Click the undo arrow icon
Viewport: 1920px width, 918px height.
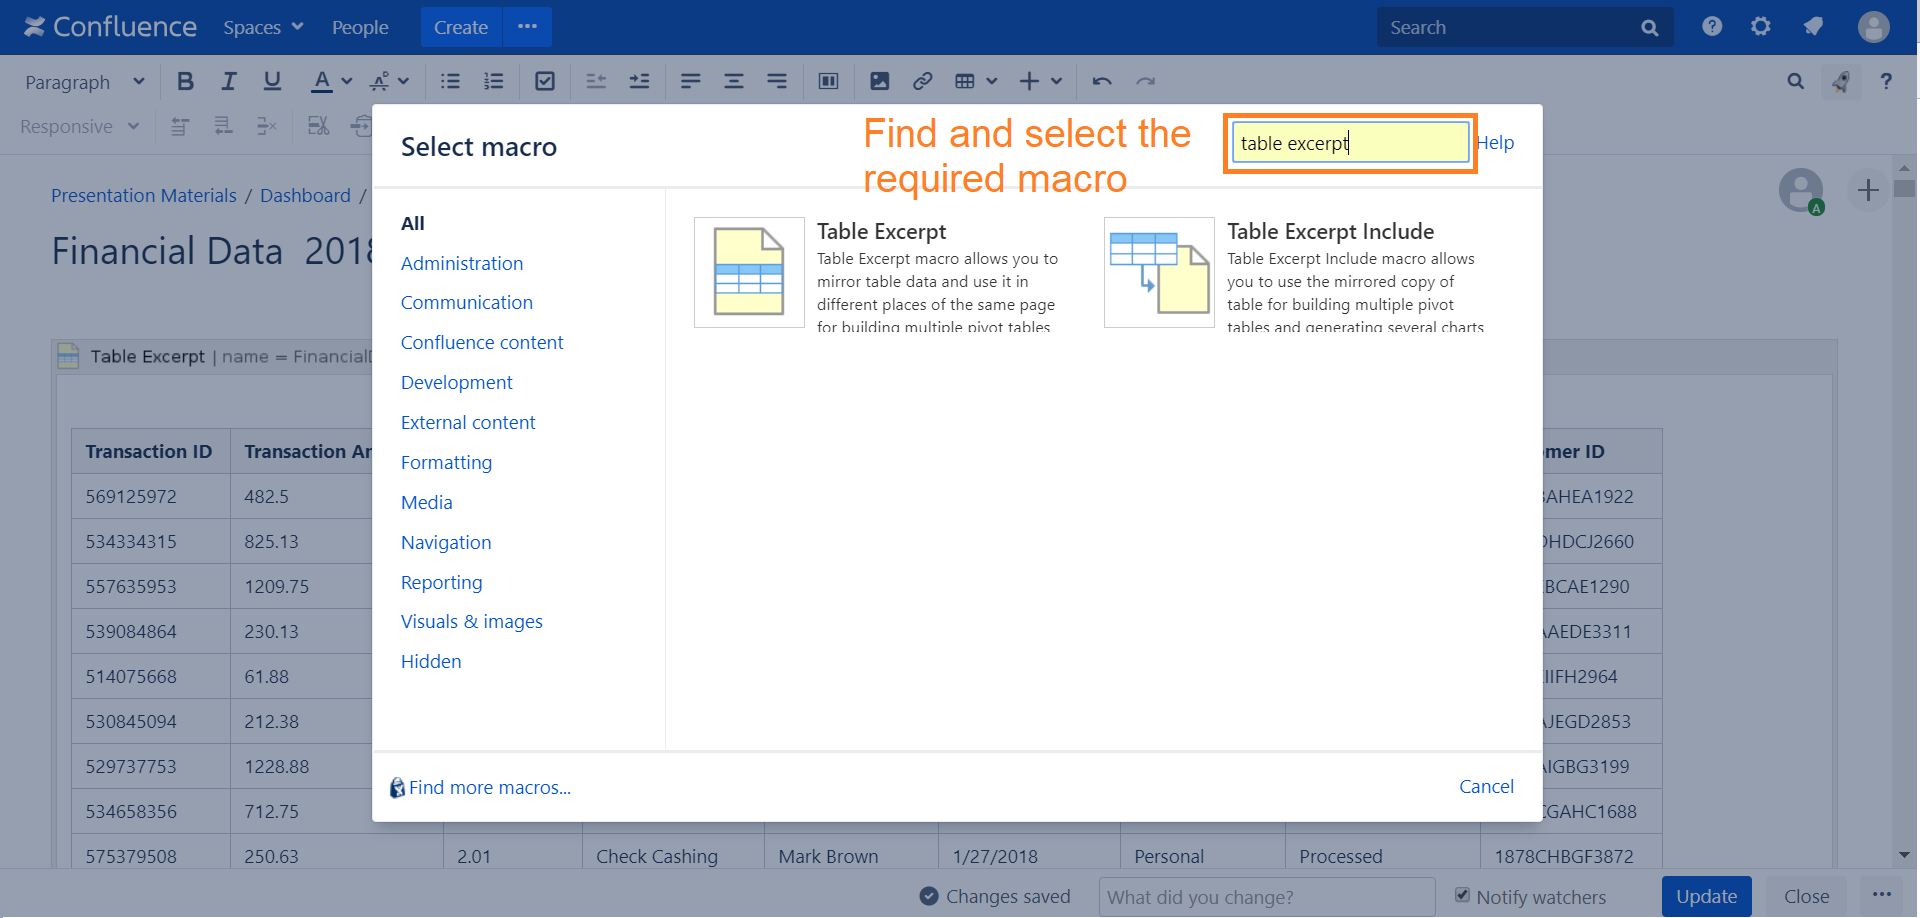click(1102, 82)
